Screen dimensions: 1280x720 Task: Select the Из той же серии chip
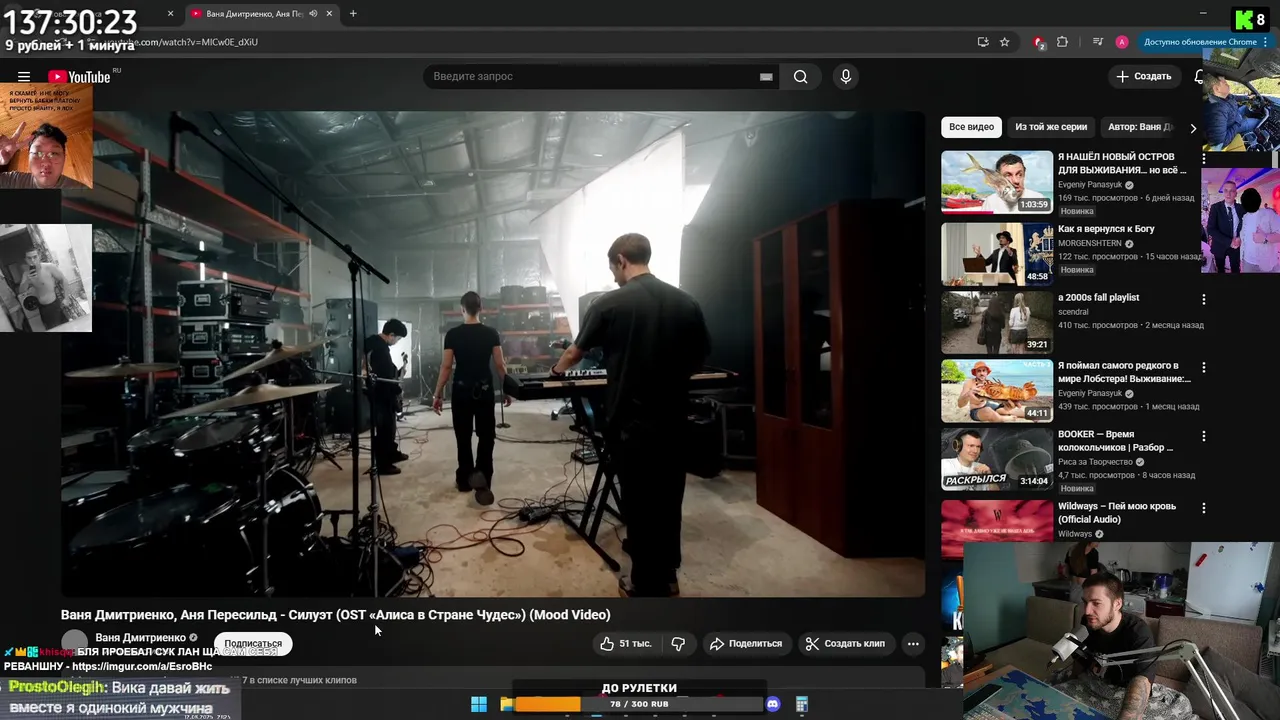[1051, 127]
